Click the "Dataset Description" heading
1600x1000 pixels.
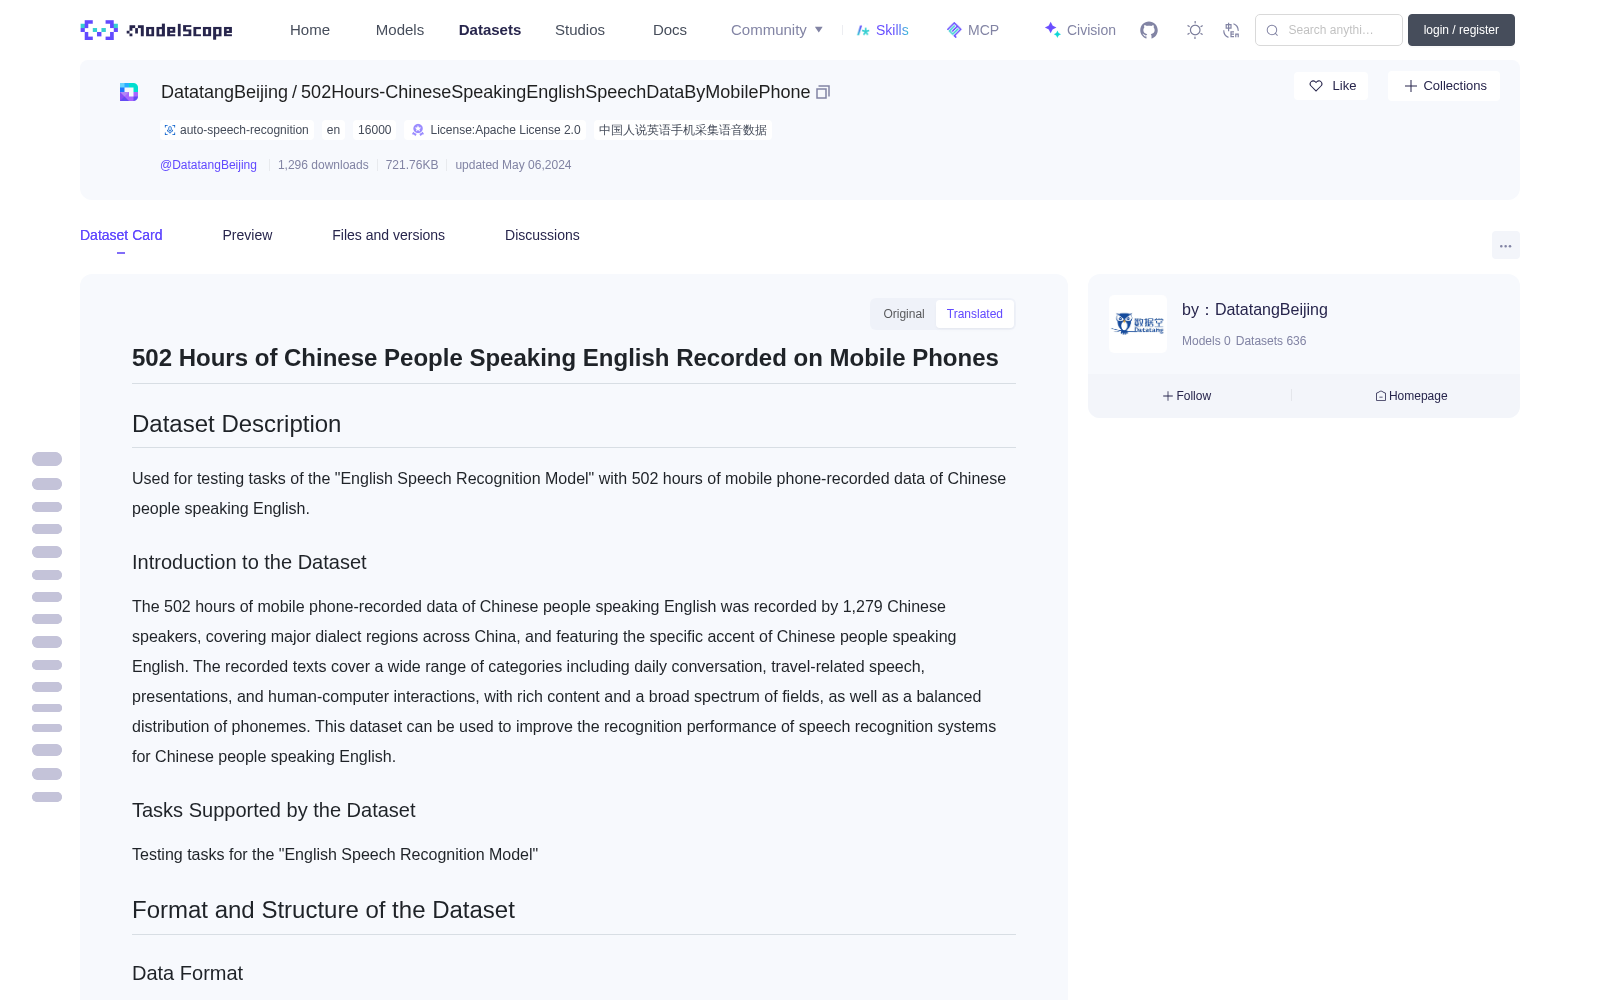click(236, 424)
